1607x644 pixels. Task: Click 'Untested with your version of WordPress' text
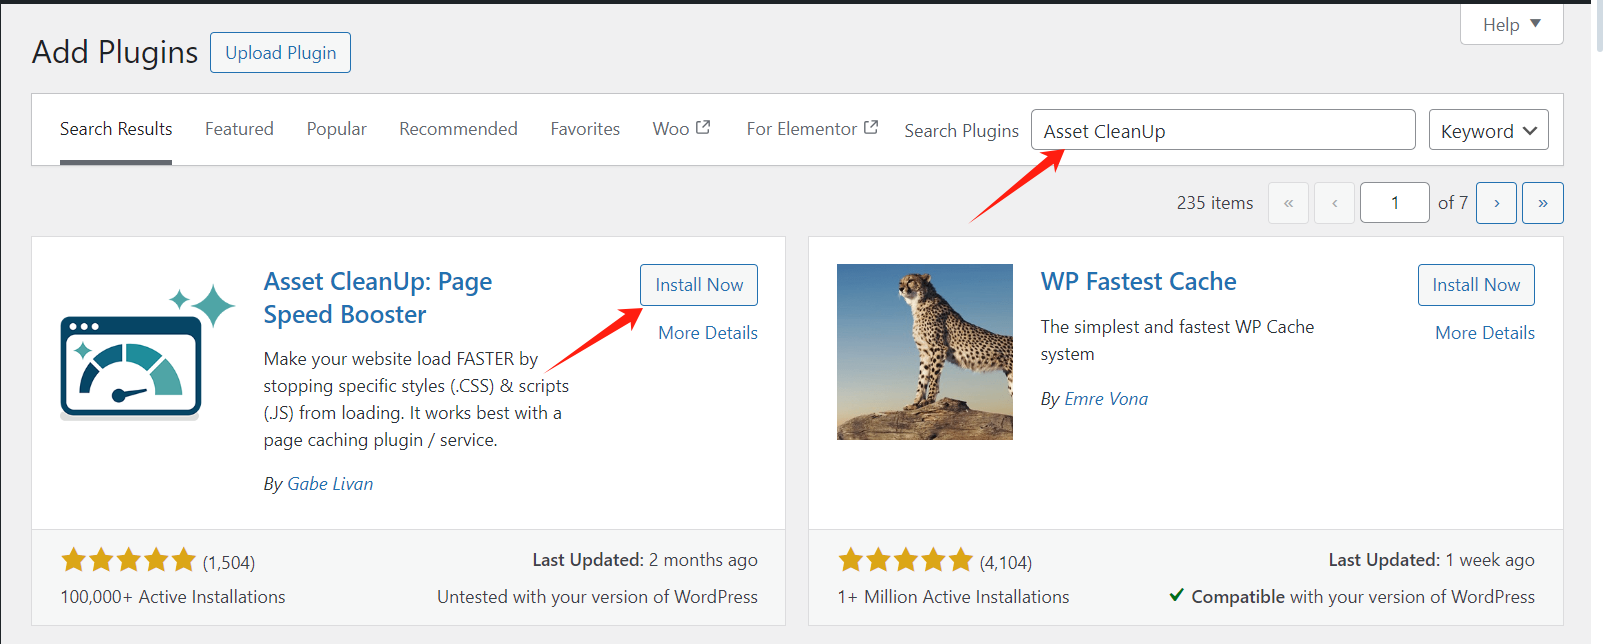597,597
